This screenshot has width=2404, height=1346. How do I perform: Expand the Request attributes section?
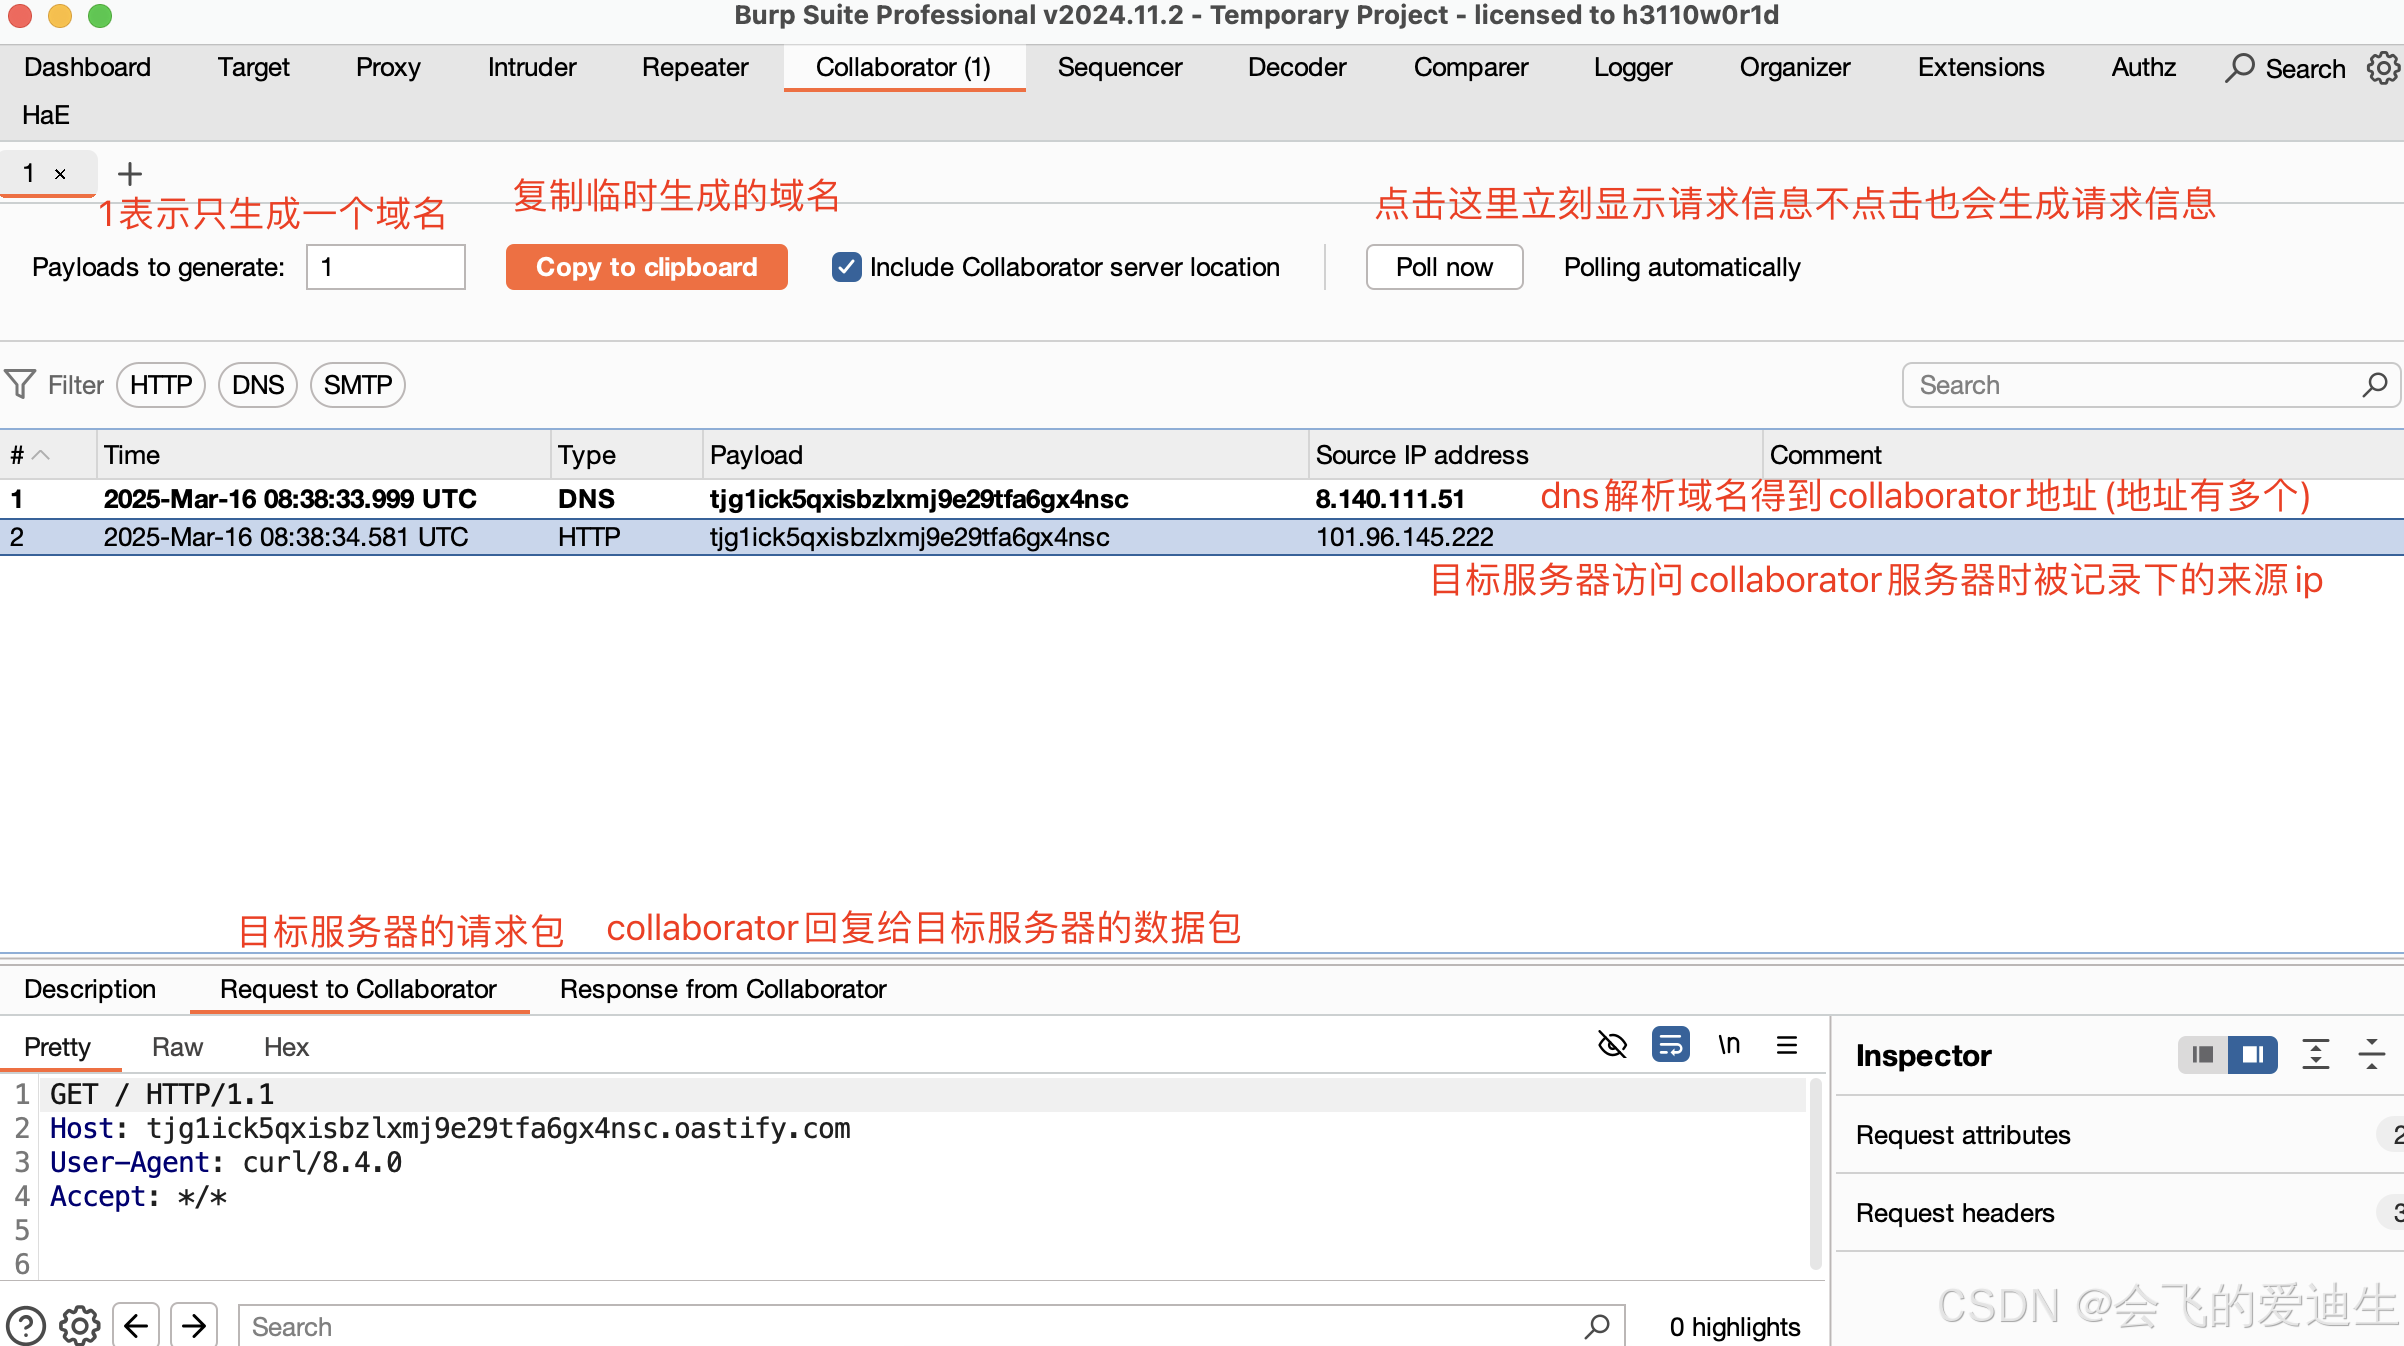tap(1963, 1135)
